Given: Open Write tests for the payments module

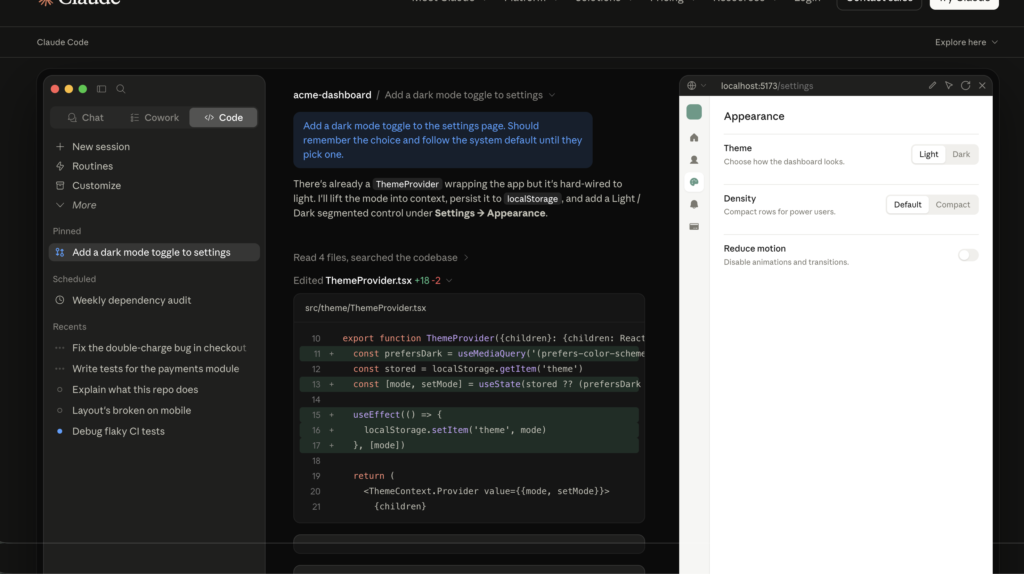Looking at the screenshot, I should (x=154, y=369).
